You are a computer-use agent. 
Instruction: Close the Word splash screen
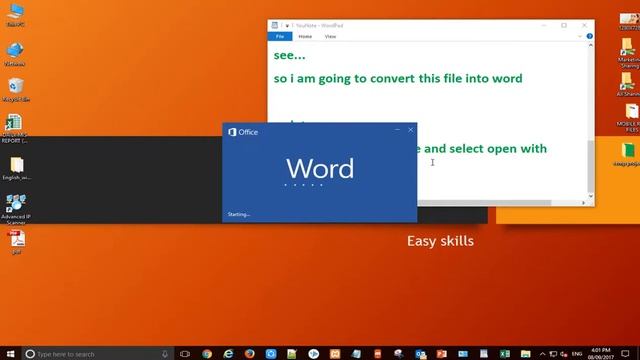410,130
